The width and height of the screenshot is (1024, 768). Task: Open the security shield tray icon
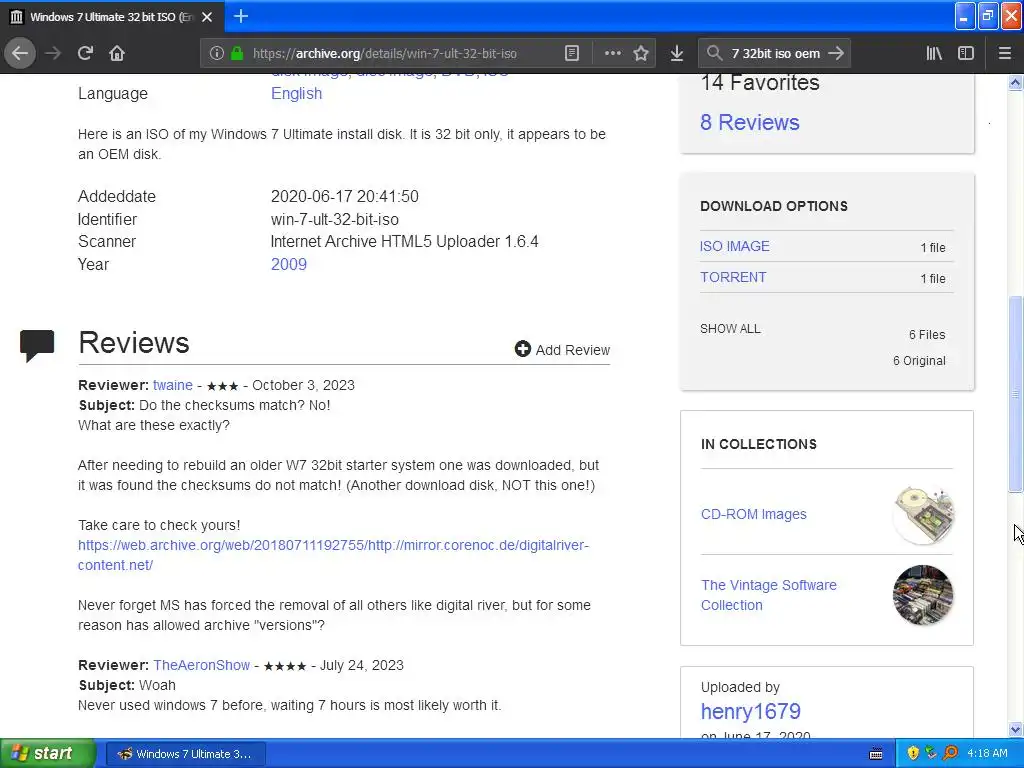pos(913,753)
